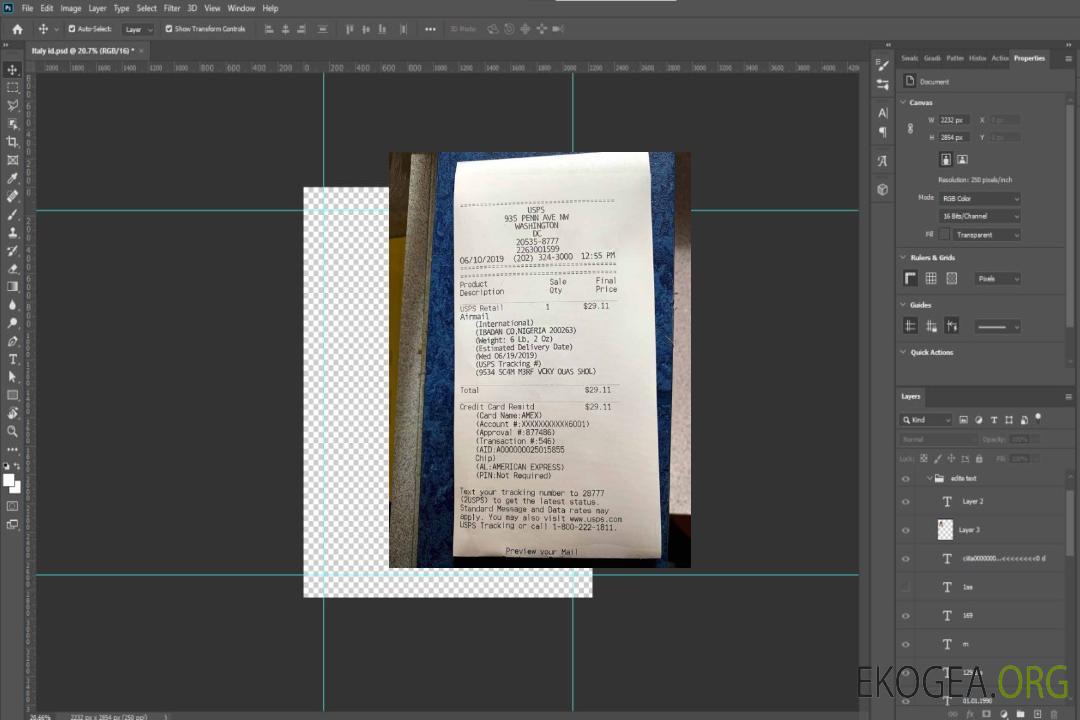Hide Layer 2 using its eye icon
1080x720 pixels.
point(906,502)
